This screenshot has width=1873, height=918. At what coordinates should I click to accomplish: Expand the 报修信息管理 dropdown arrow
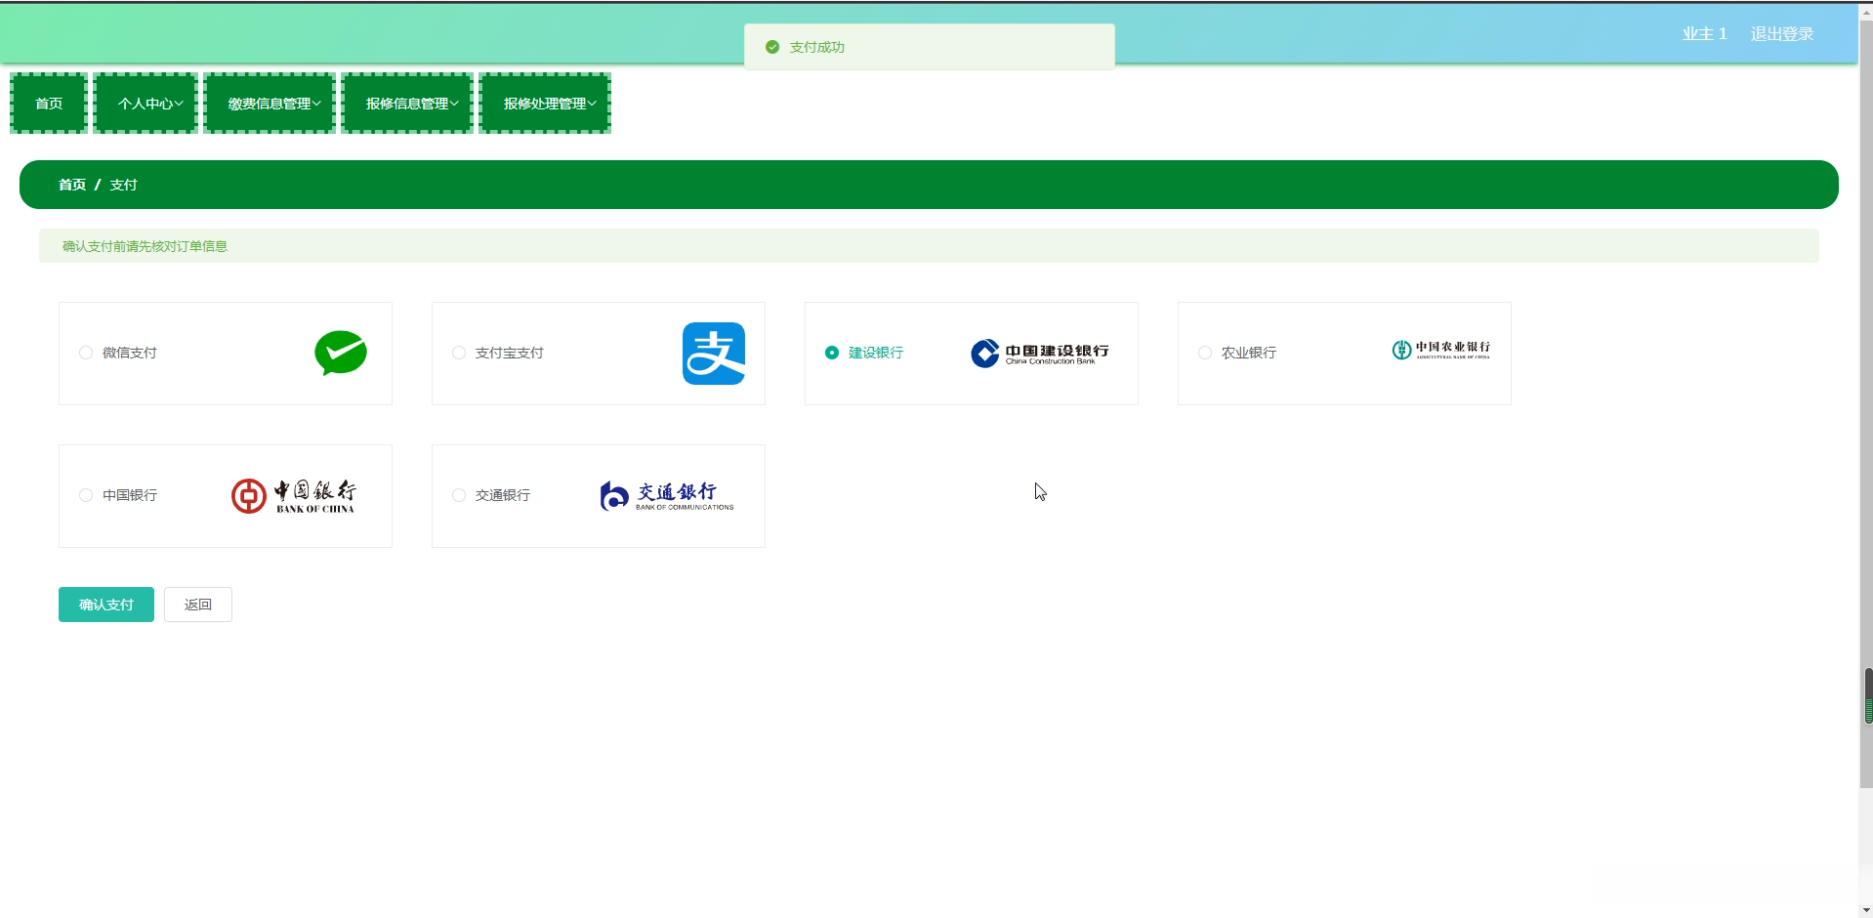(x=455, y=103)
